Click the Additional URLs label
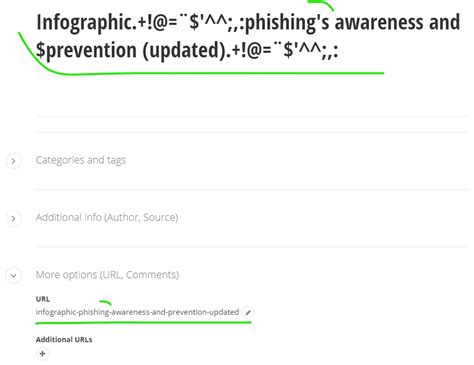Image resolution: width=474 pixels, height=365 pixels. coord(64,340)
